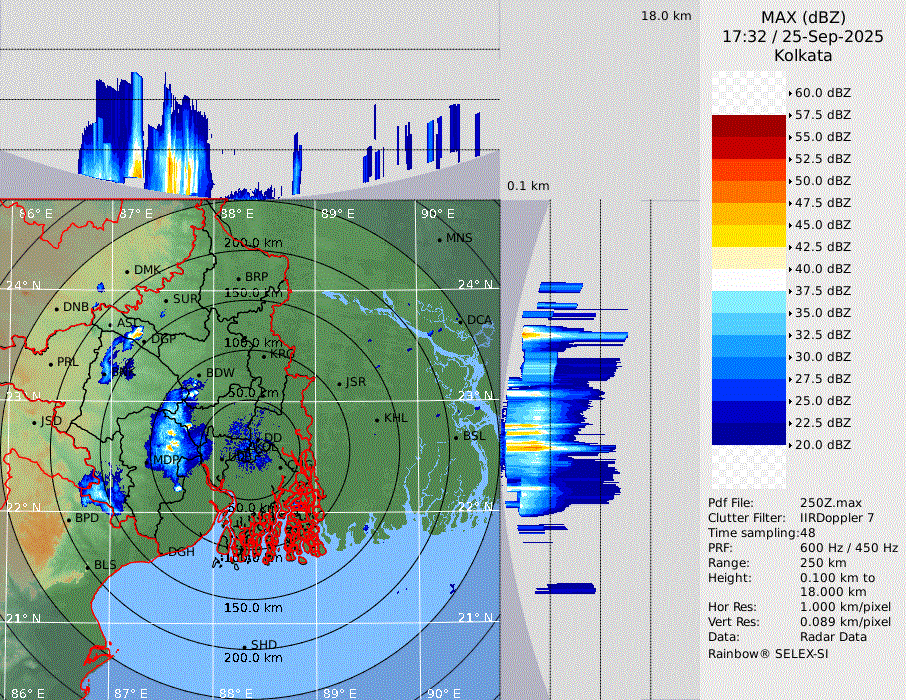This screenshot has width=906, height=700.
Task: Click the Rainbow SELEX-SI text
Action: coord(768,654)
